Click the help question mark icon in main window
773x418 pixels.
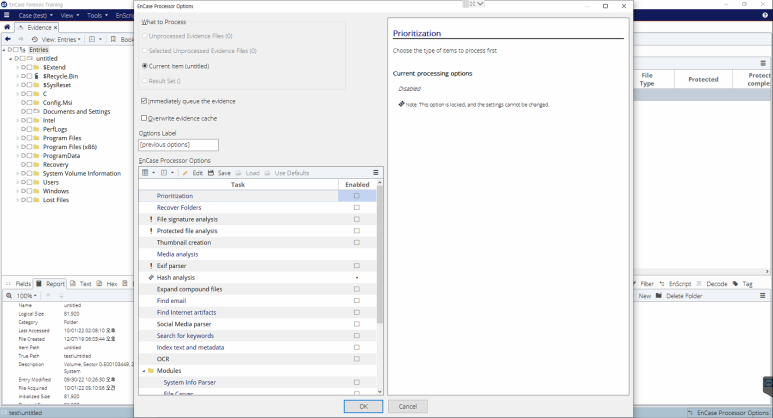point(765,15)
